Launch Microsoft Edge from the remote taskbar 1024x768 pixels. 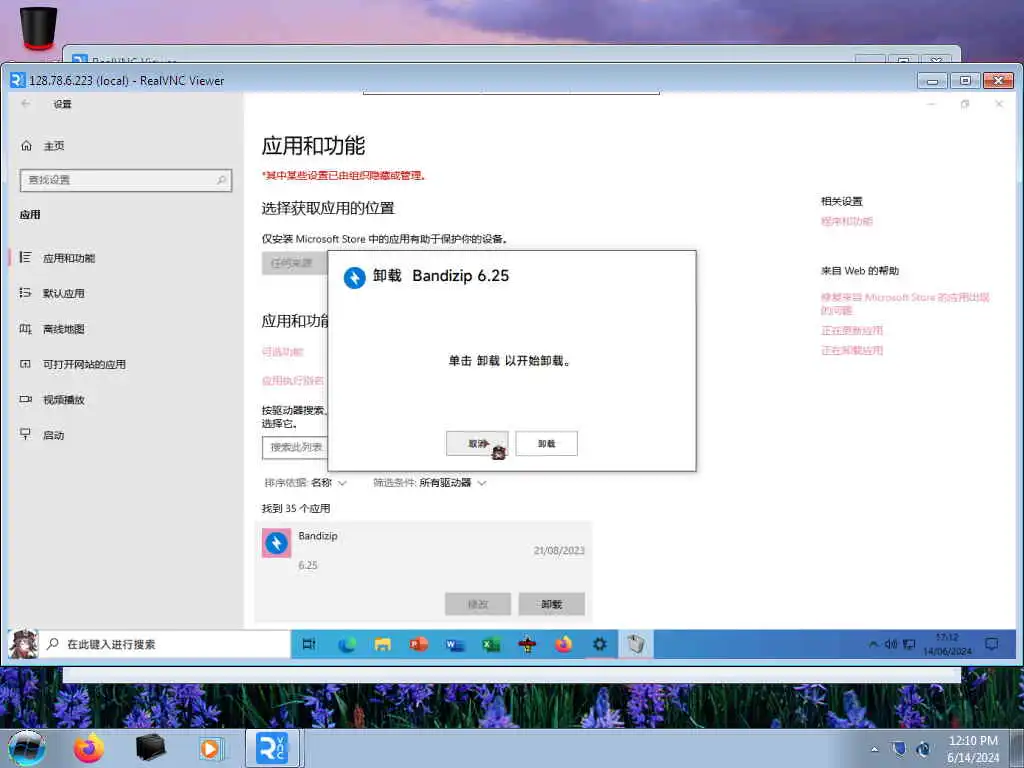tap(347, 645)
